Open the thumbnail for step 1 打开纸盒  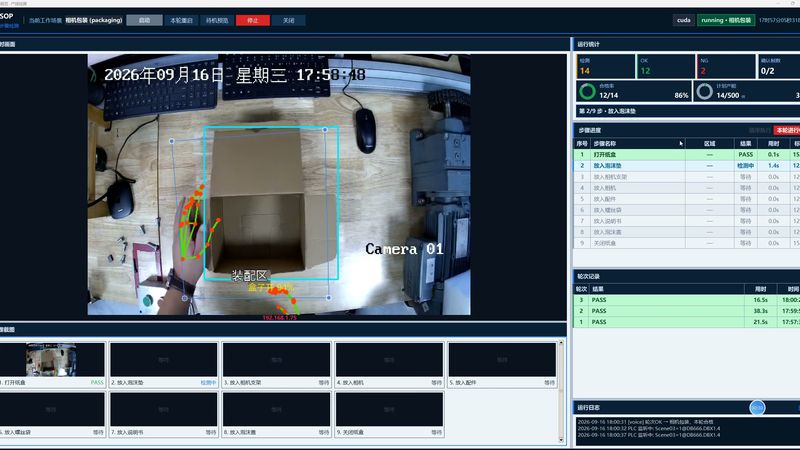click(x=52, y=360)
